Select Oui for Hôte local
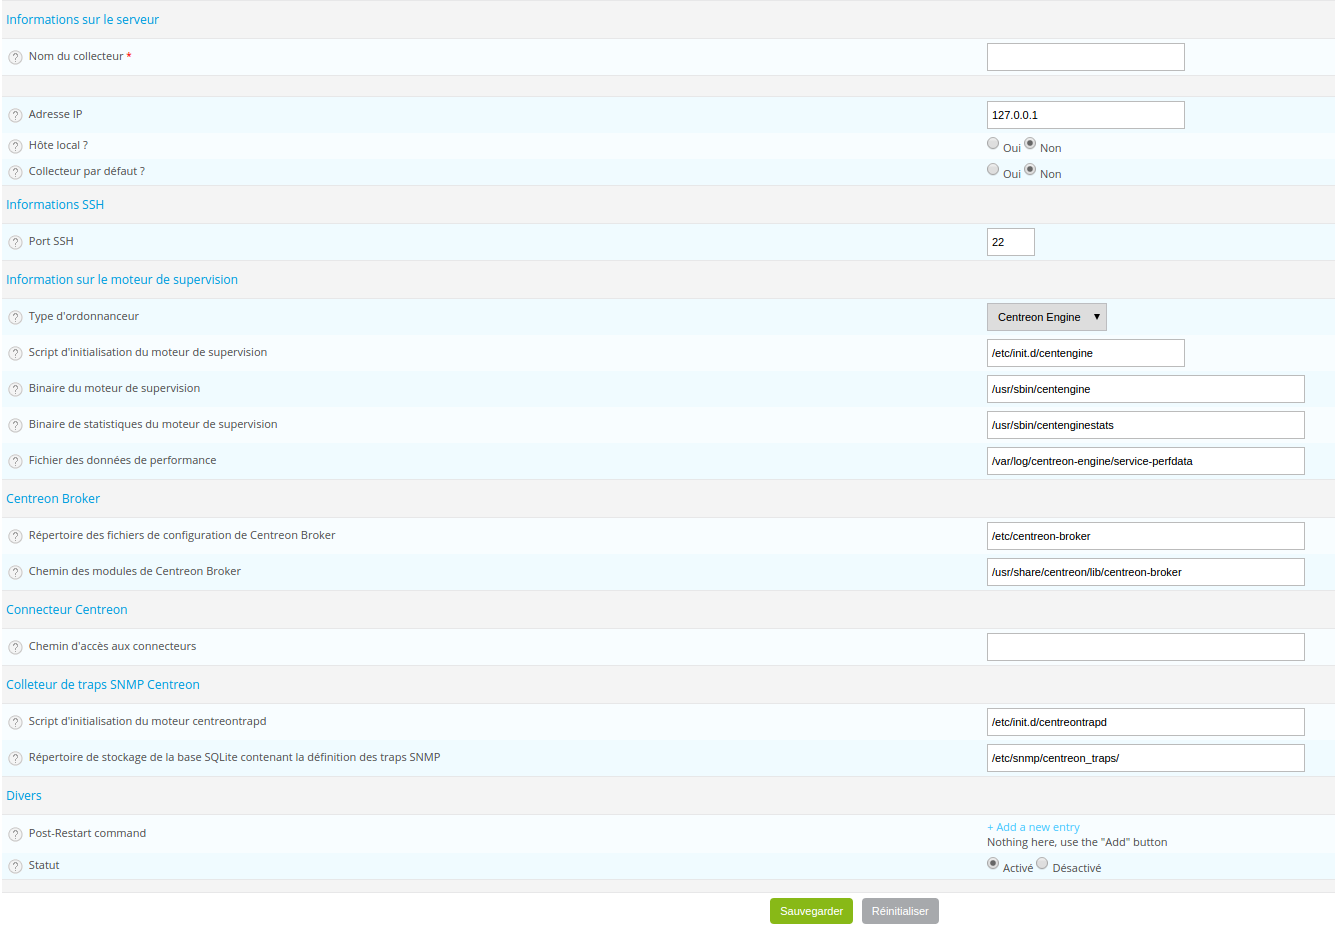 (993, 143)
